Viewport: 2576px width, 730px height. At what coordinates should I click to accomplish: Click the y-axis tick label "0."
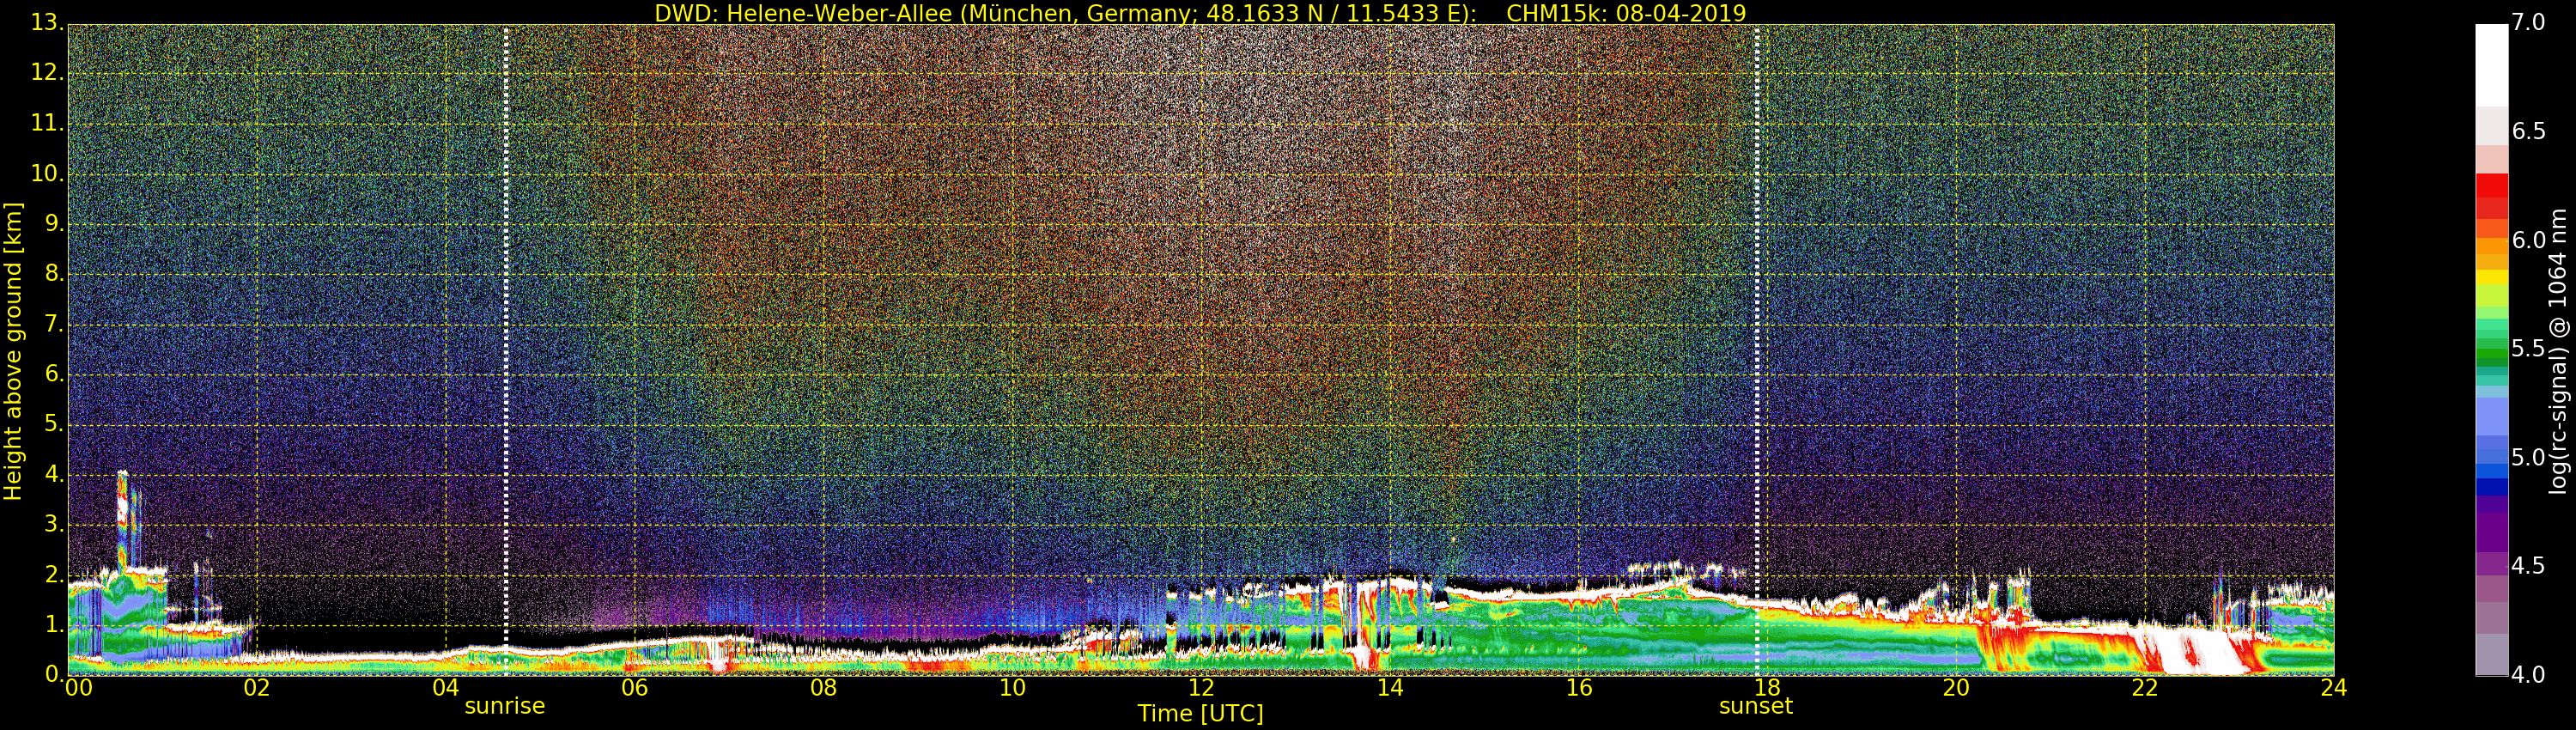coord(54,675)
